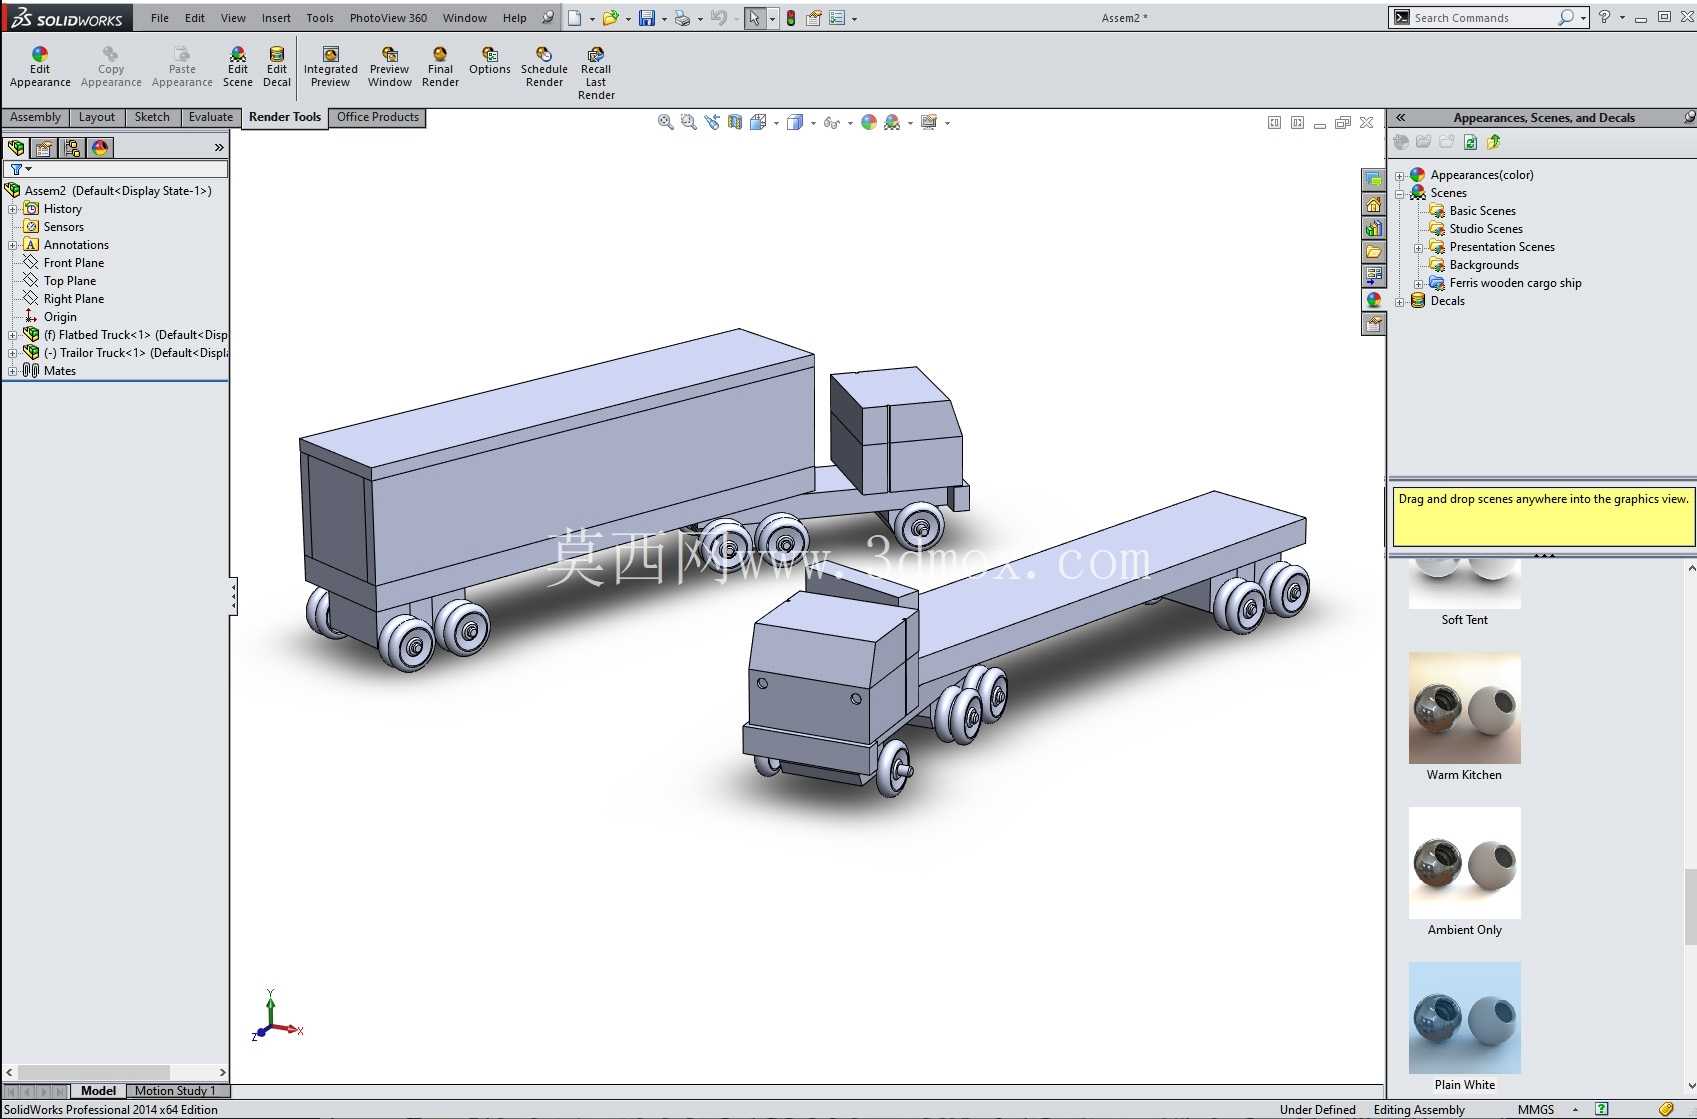1697x1119 pixels.
Task: Expand the Presentation Scenes folder
Action: (x=1418, y=248)
